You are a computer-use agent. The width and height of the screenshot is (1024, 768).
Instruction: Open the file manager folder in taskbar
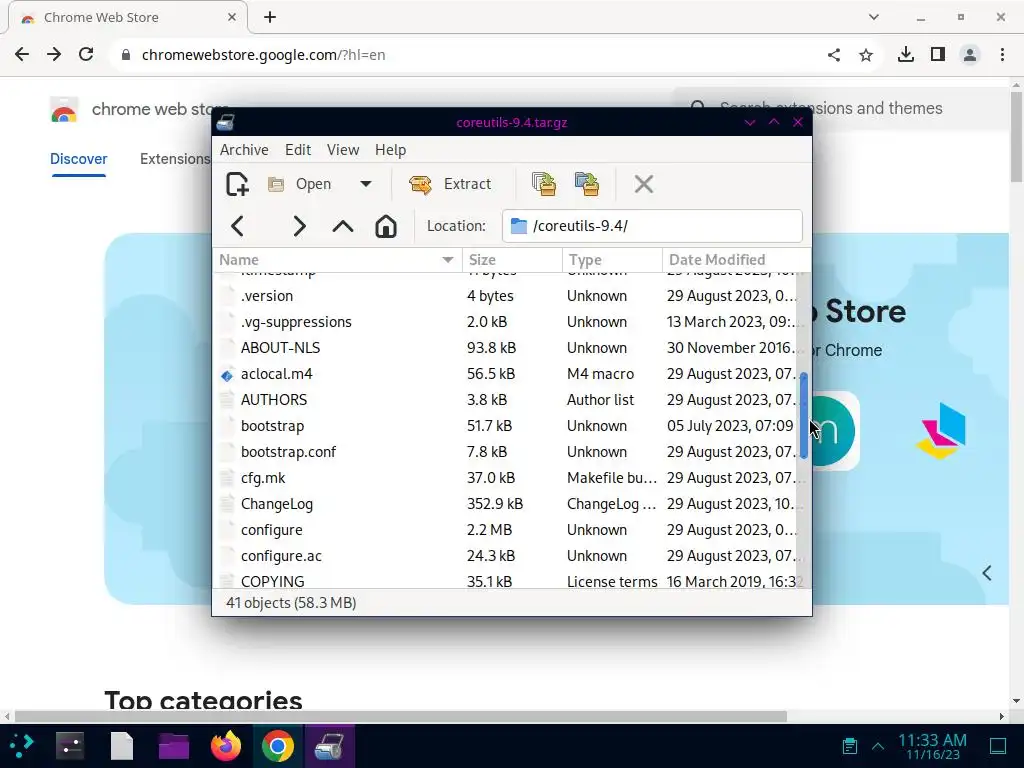174,746
